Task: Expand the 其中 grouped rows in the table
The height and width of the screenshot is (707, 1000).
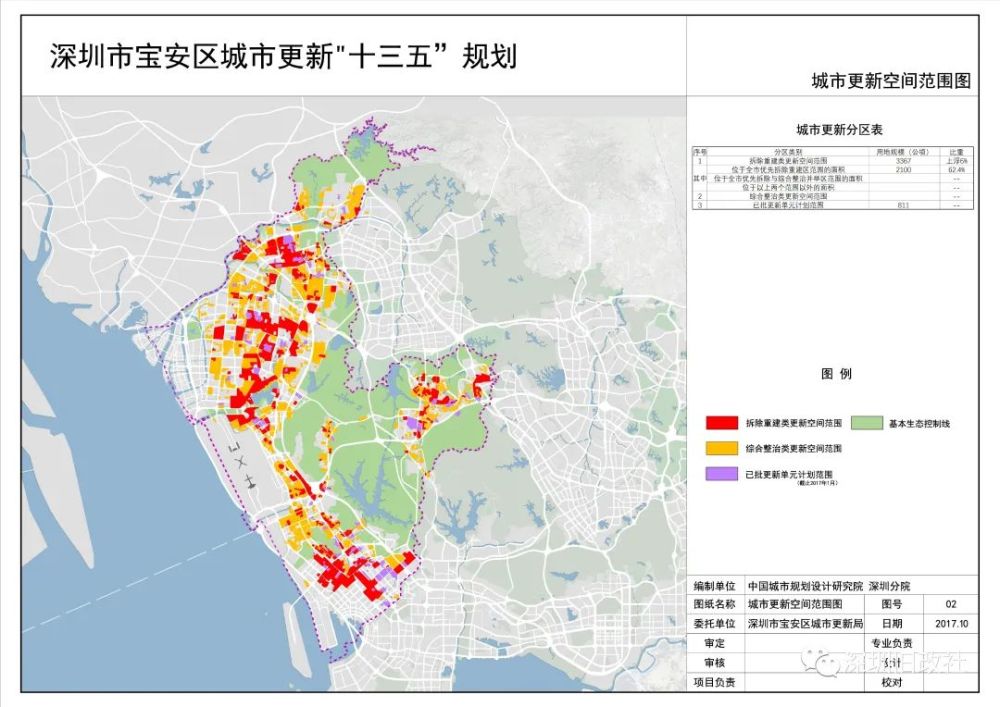Action: 701,180
